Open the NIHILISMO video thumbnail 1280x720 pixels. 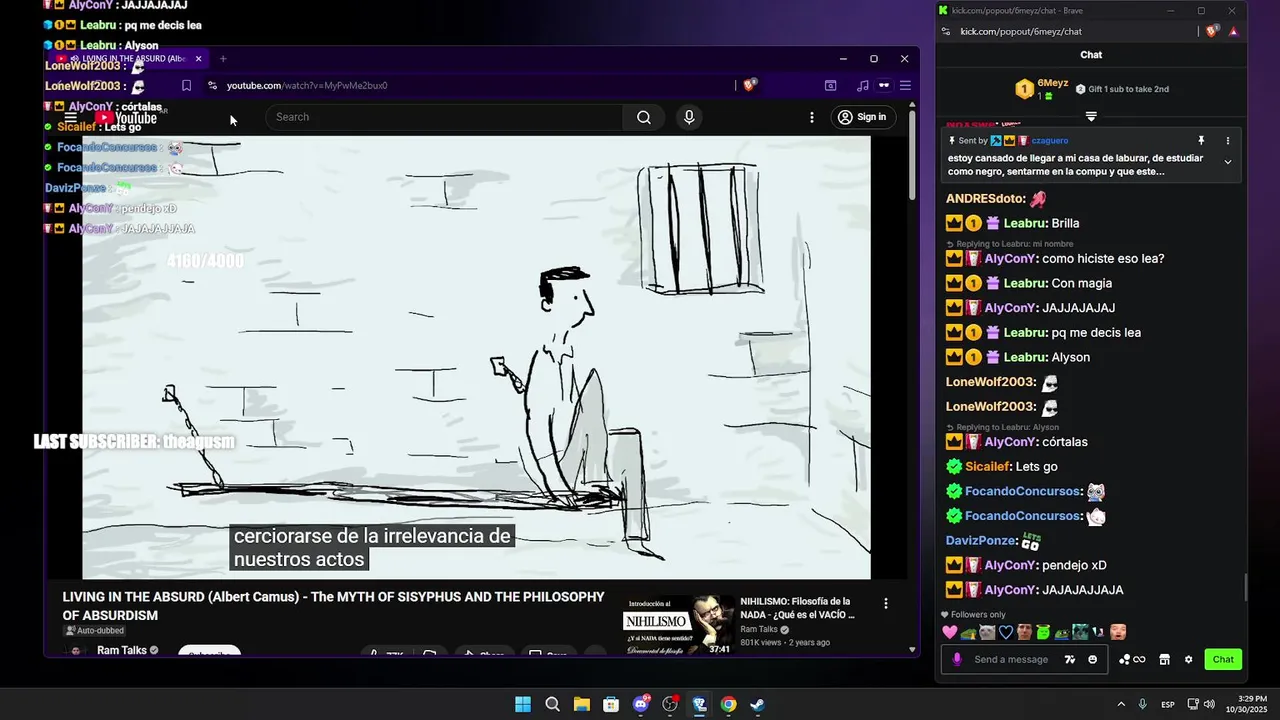point(679,626)
